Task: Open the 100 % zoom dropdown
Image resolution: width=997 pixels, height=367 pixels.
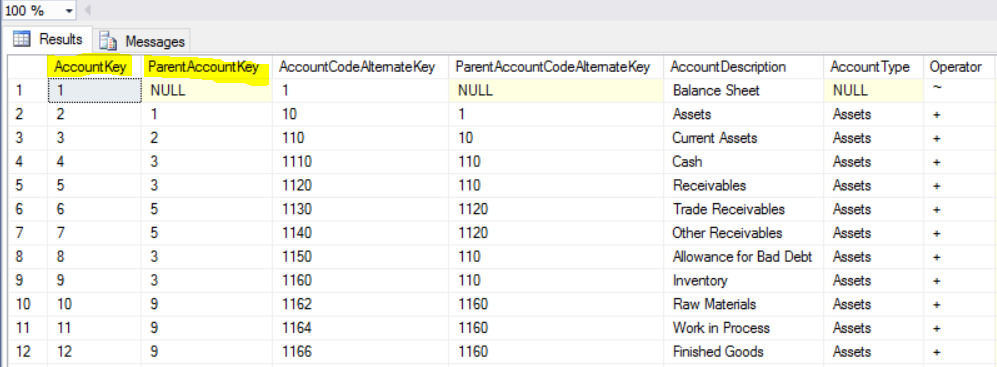Action: pyautogui.click(x=69, y=11)
